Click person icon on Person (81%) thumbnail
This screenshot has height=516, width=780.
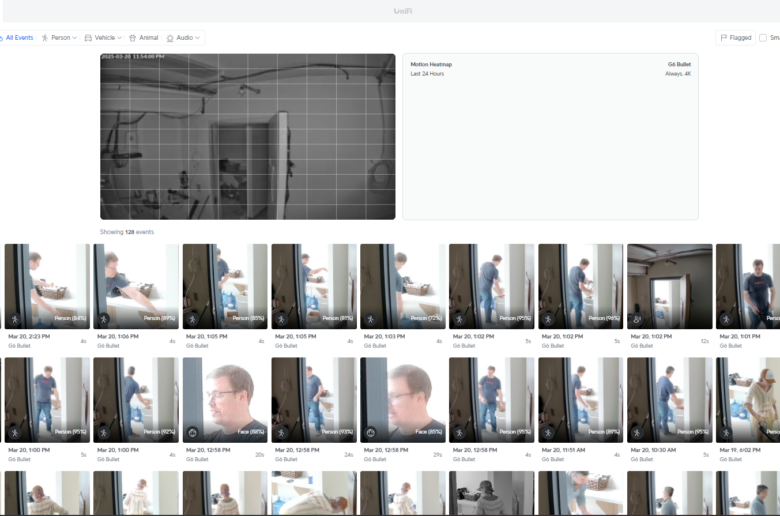click(282, 319)
